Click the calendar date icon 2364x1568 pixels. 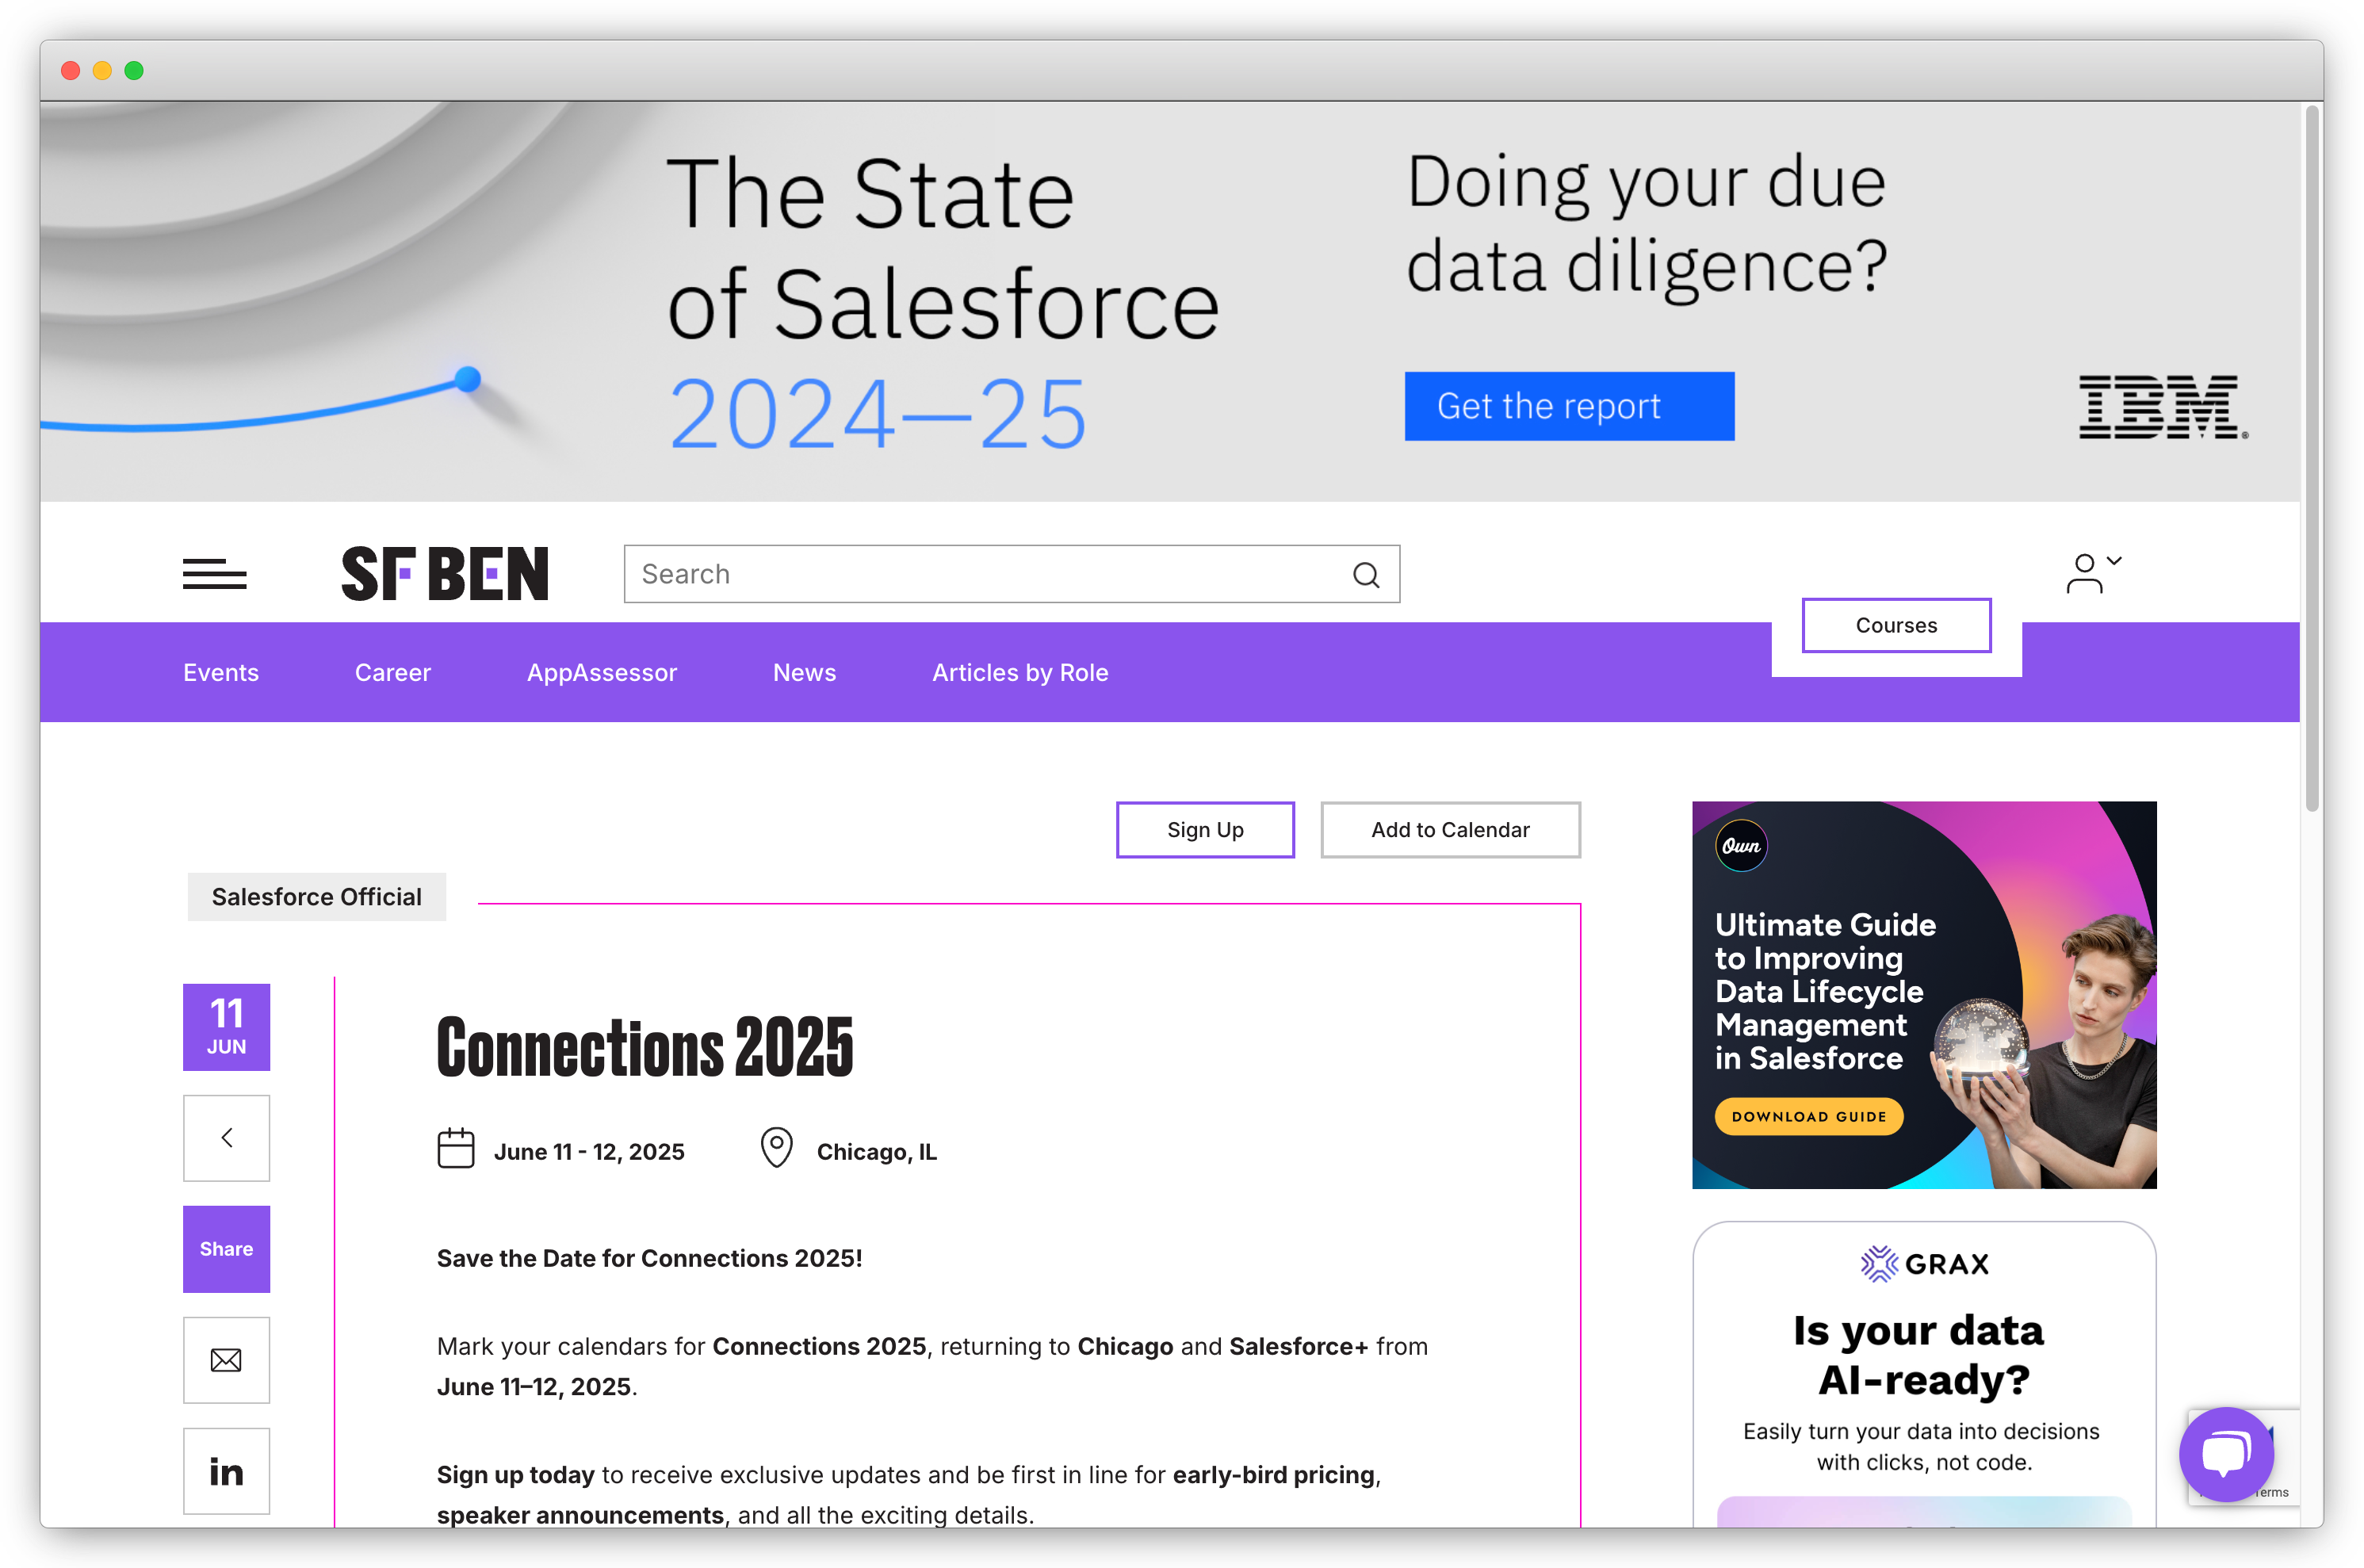pos(457,1148)
